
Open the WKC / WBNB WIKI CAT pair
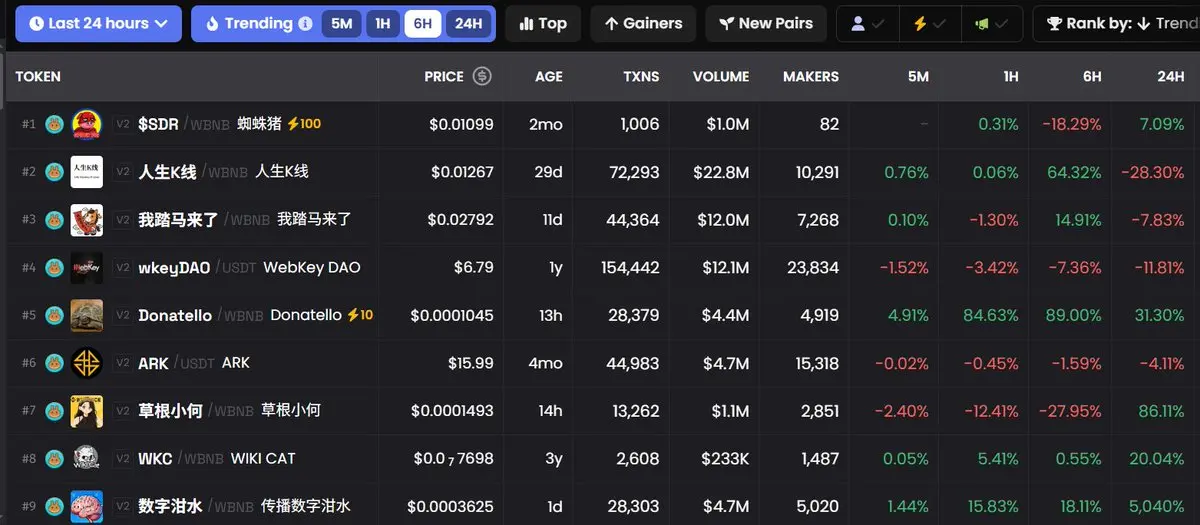pos(217,458)
